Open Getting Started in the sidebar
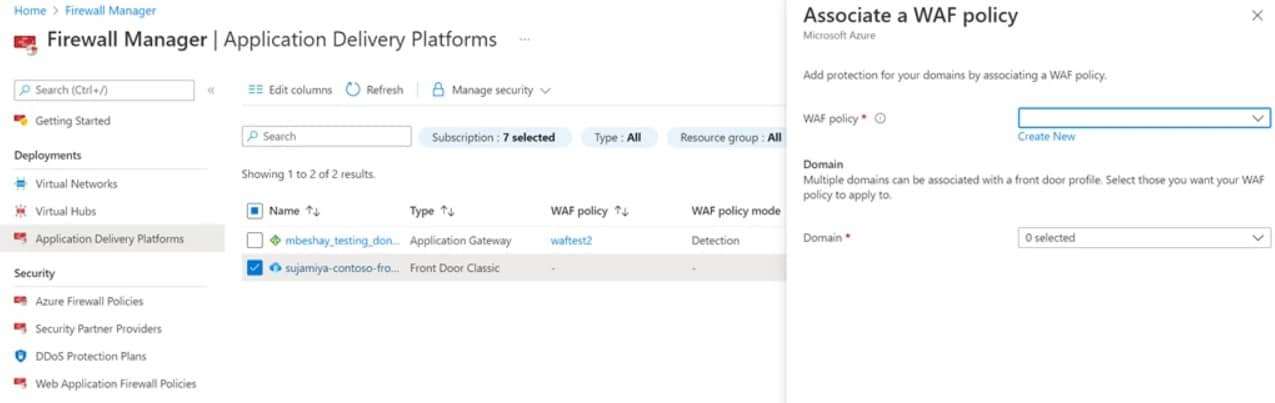1275x403 pixels. (73, 121)
